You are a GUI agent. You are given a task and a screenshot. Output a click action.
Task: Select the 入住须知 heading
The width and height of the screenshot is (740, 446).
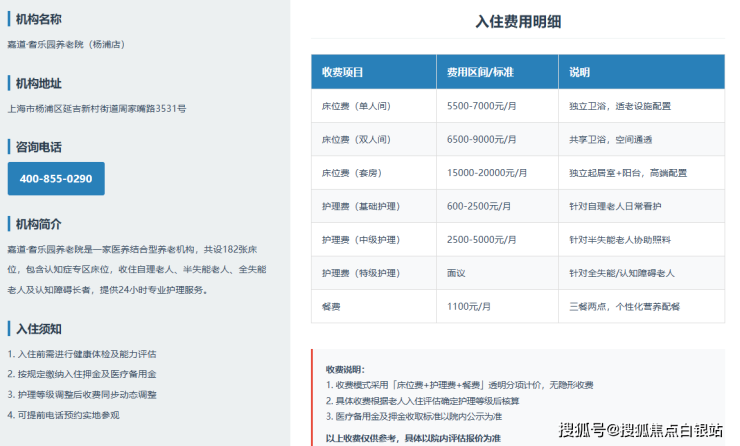coord(39,329)
